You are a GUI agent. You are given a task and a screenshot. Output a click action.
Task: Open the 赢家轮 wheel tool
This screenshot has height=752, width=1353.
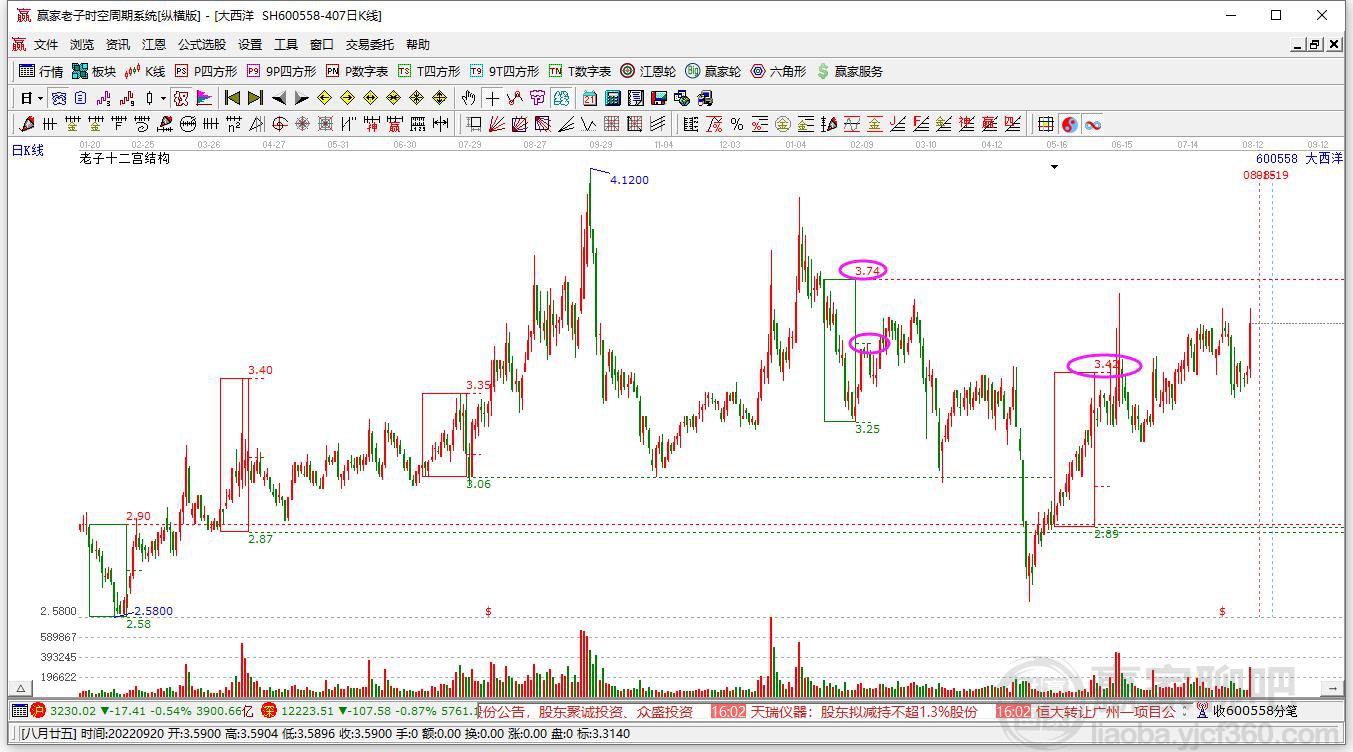point(713,71)
